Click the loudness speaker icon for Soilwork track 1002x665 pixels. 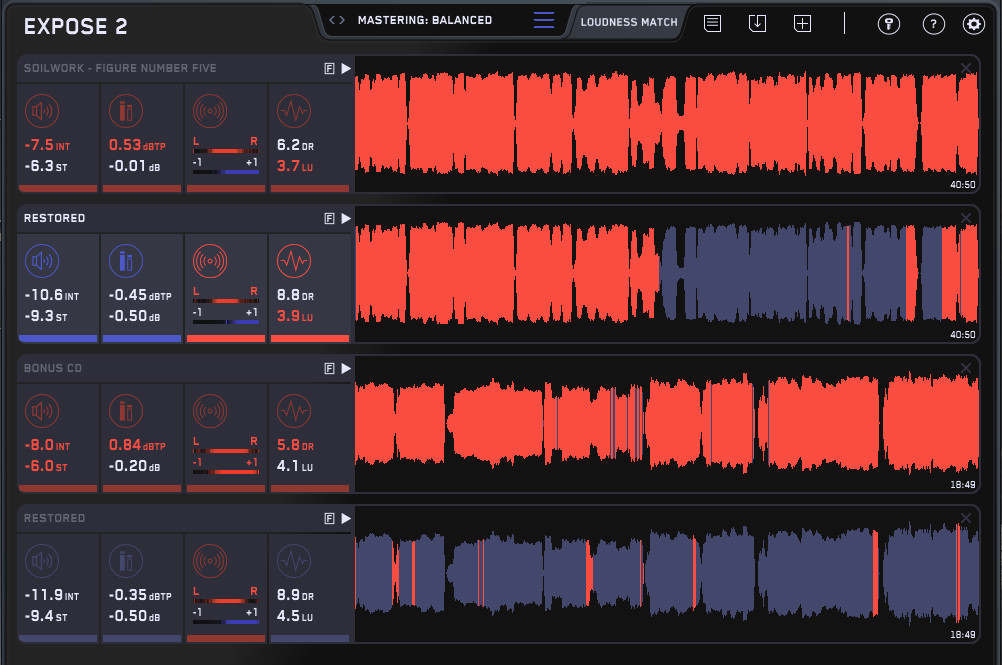[42, 110]
